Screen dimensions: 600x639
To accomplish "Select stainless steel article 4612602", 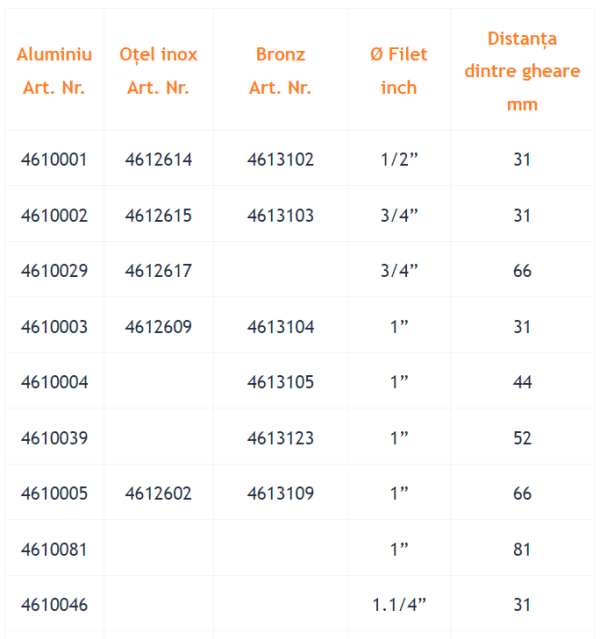I will 158,494.
